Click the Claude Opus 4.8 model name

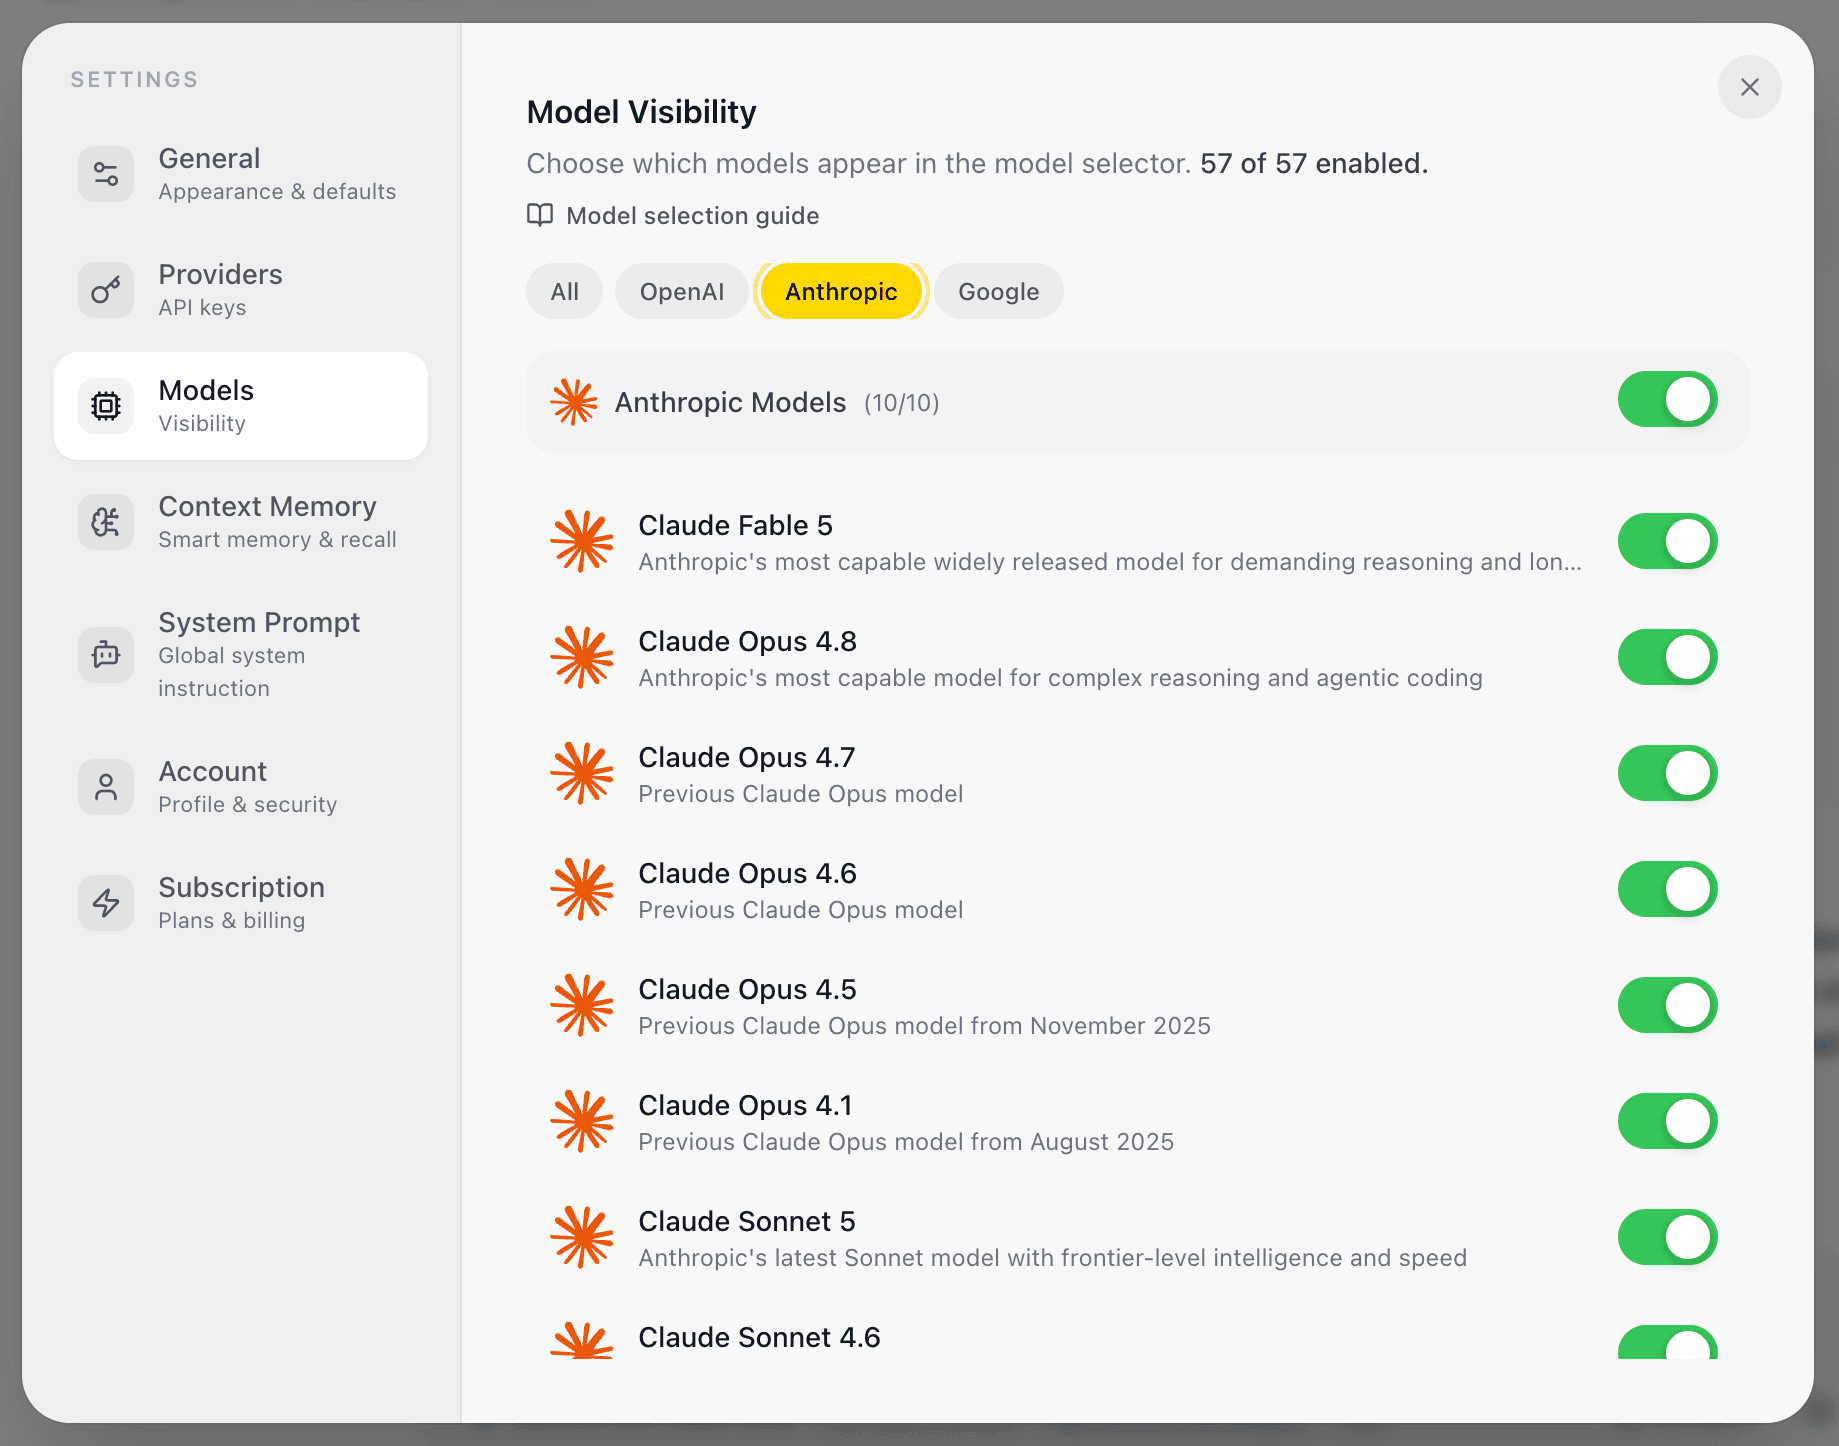click(747, 641)
